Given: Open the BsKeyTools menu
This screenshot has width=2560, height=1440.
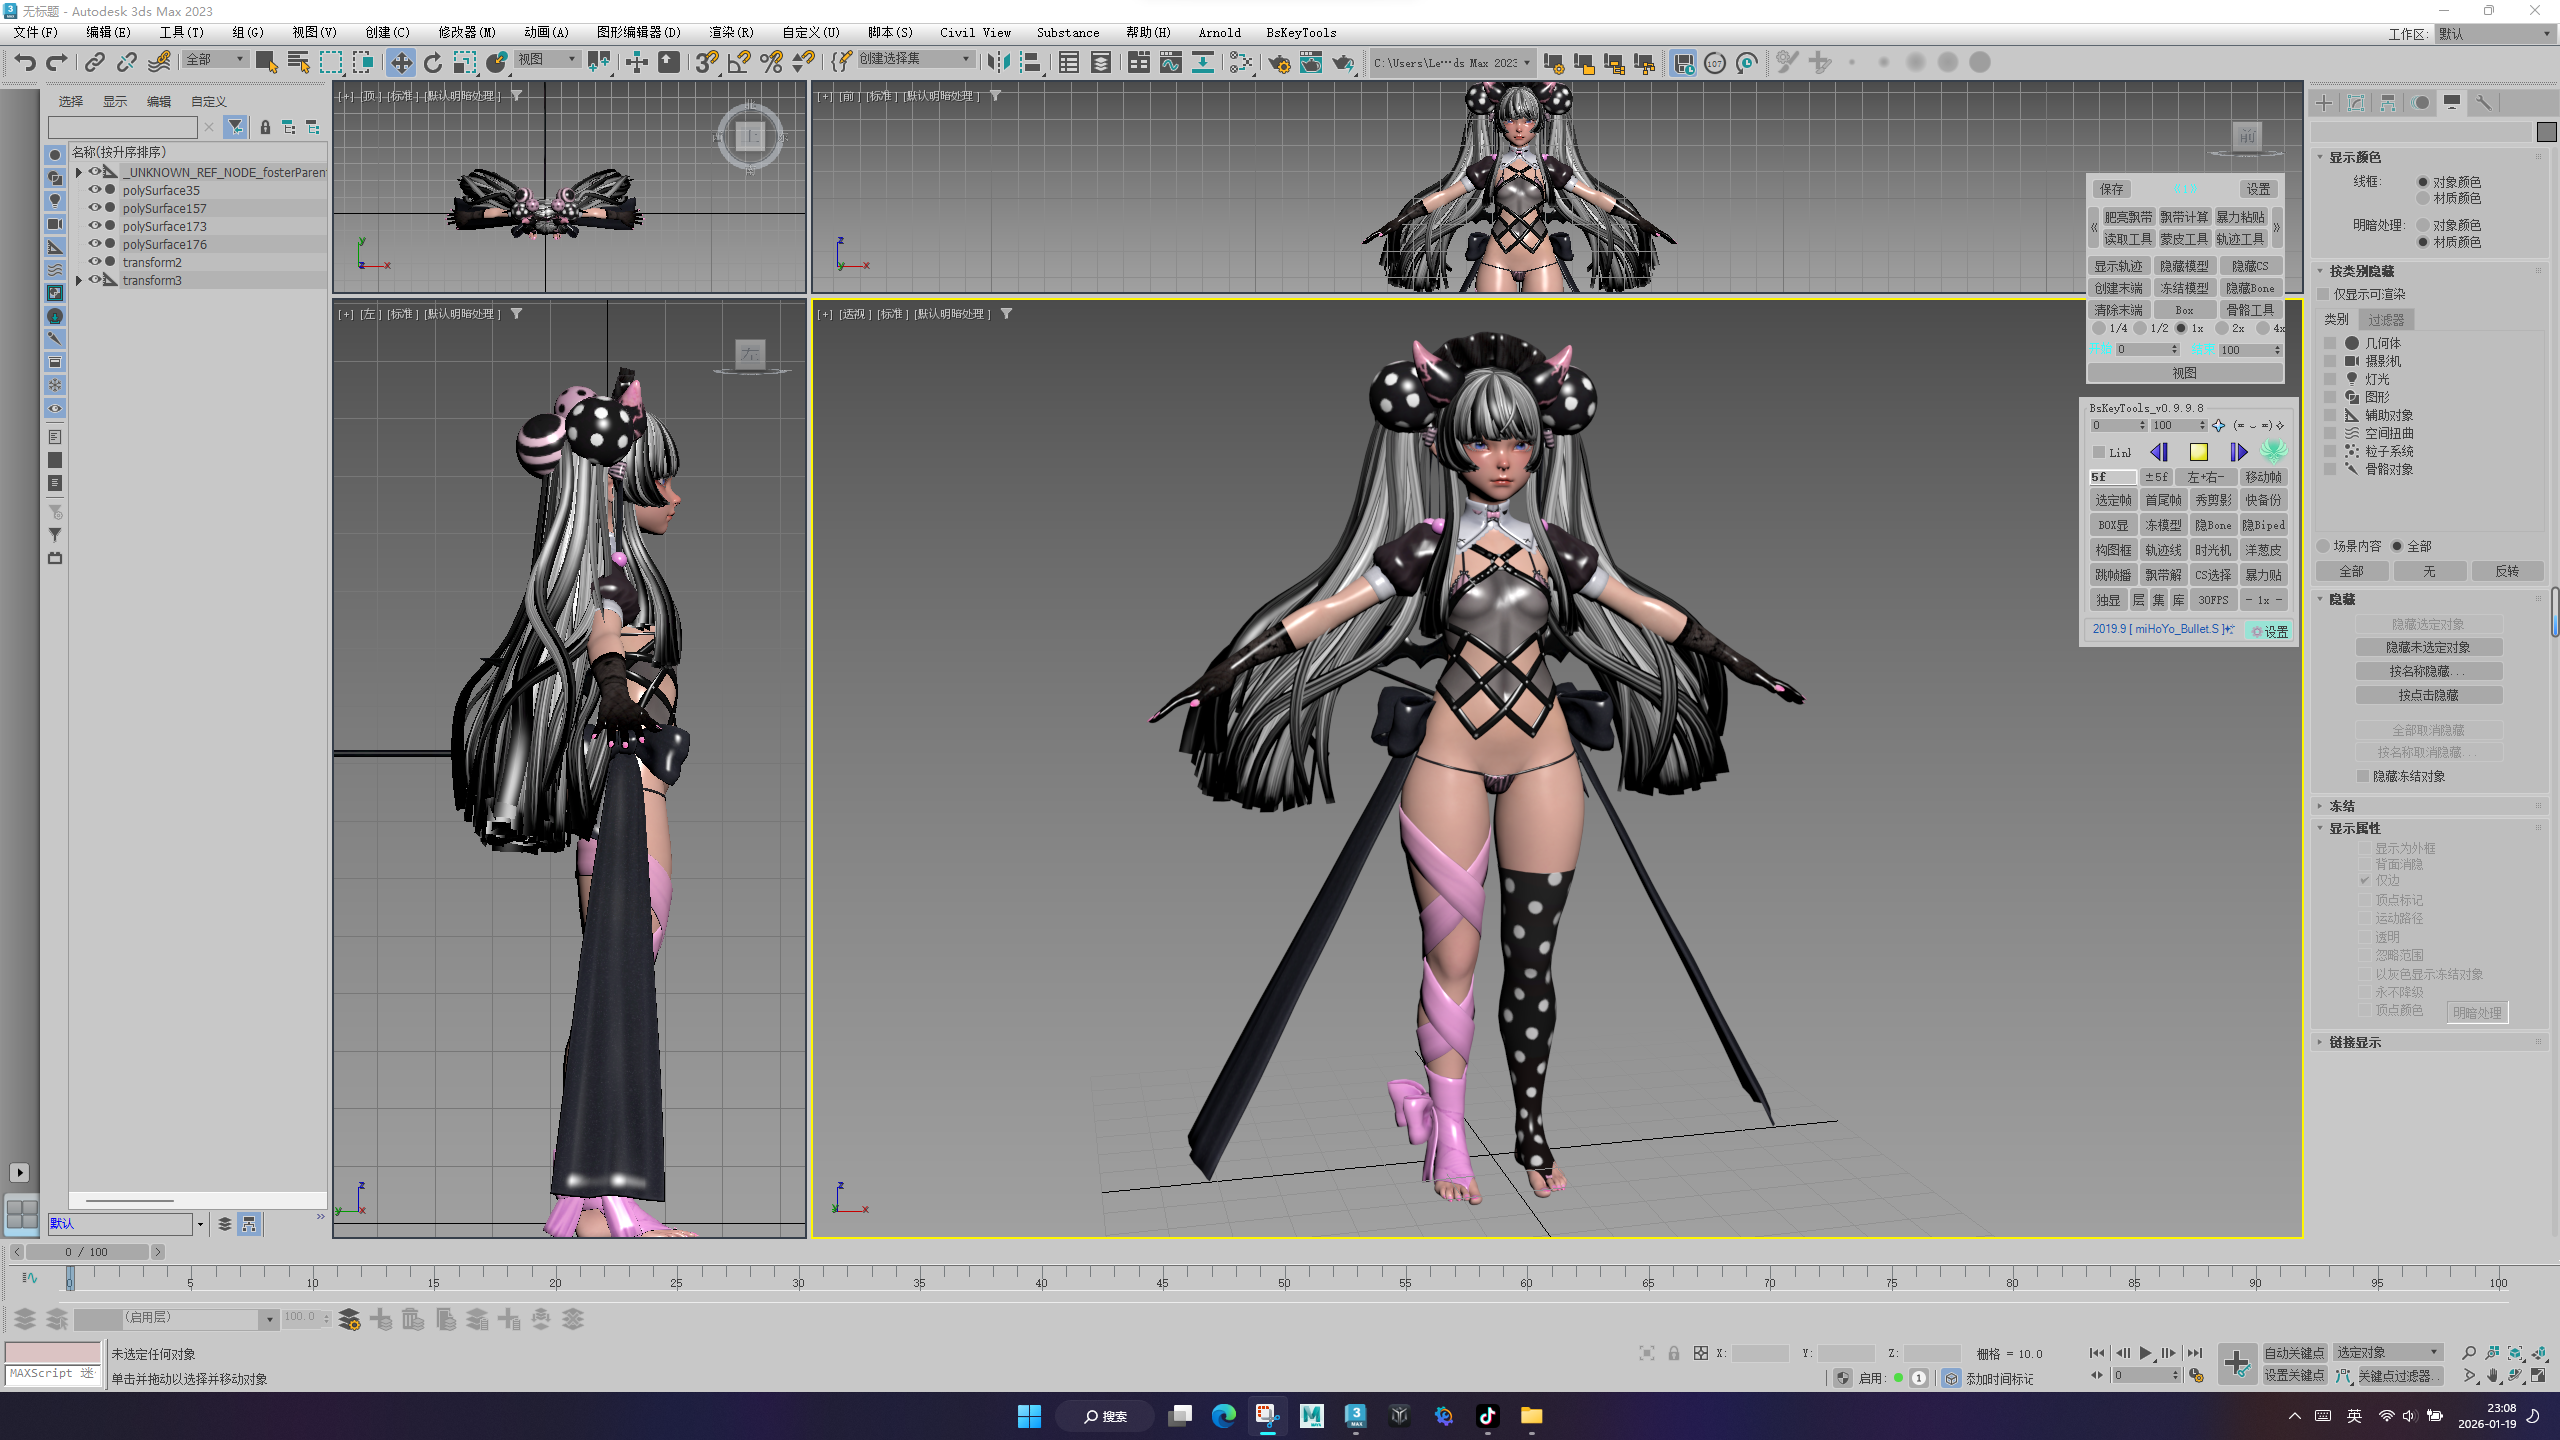Looking at the screenshot, I should [1300, 32].
